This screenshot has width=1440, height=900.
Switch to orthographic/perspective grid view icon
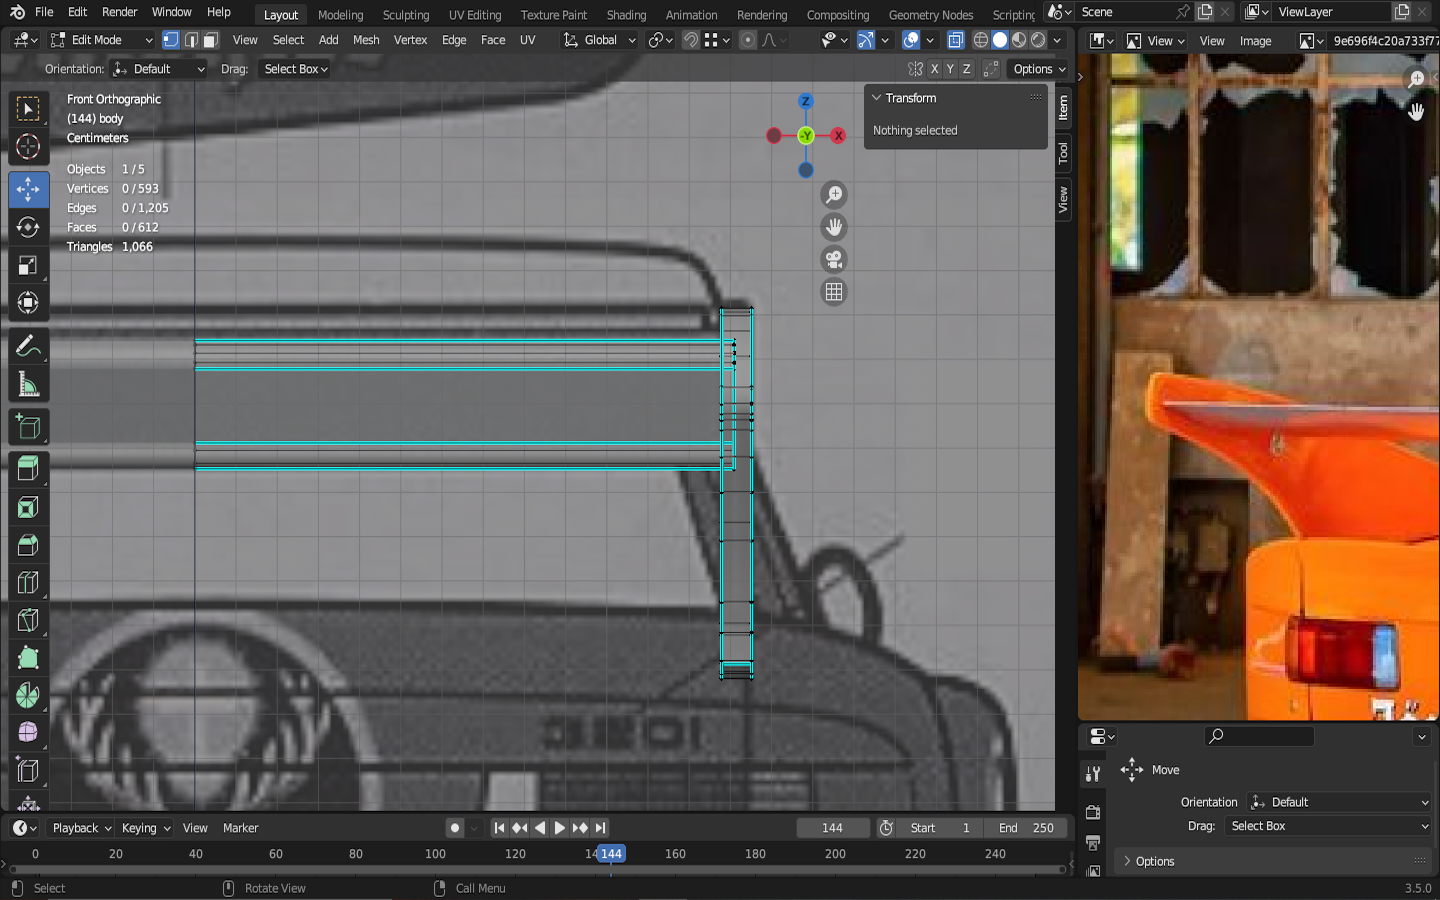tap(833, 292)
